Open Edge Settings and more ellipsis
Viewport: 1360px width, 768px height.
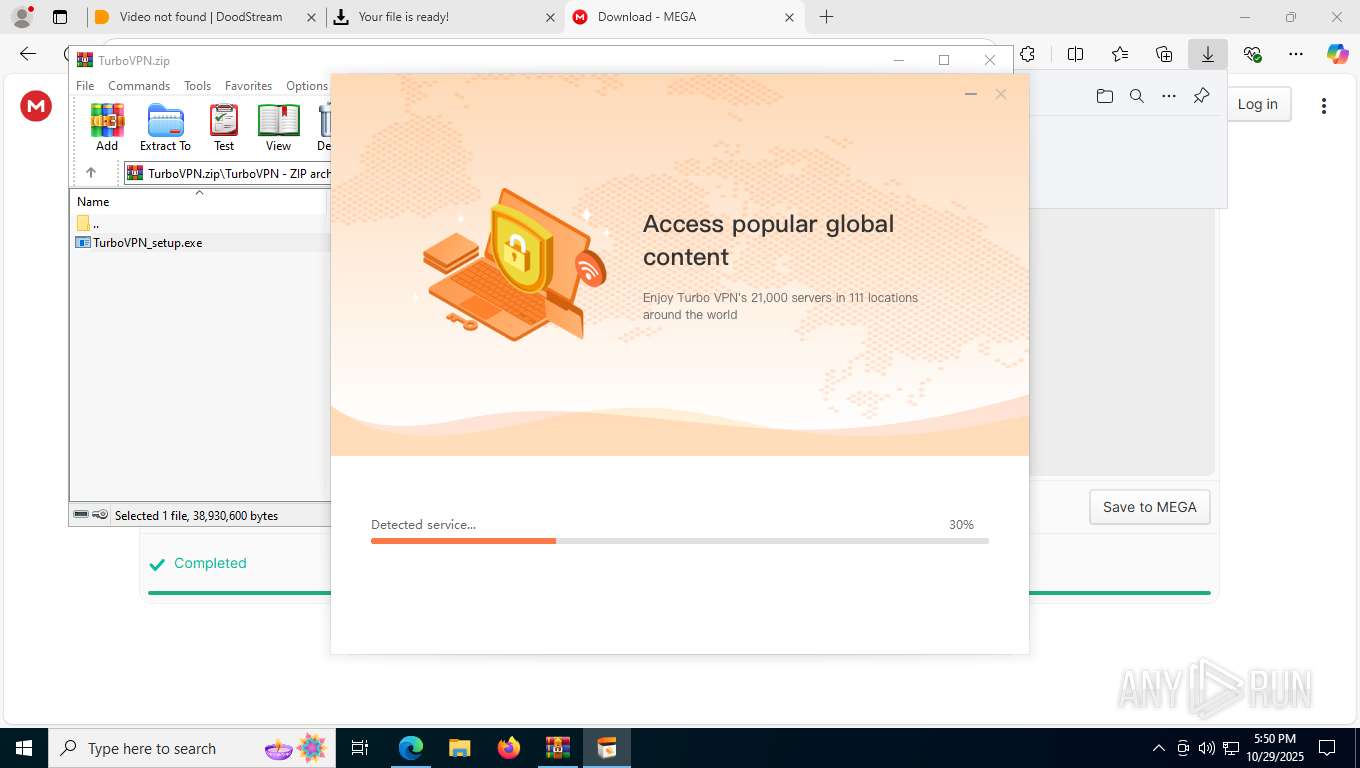click(1296, 55)
